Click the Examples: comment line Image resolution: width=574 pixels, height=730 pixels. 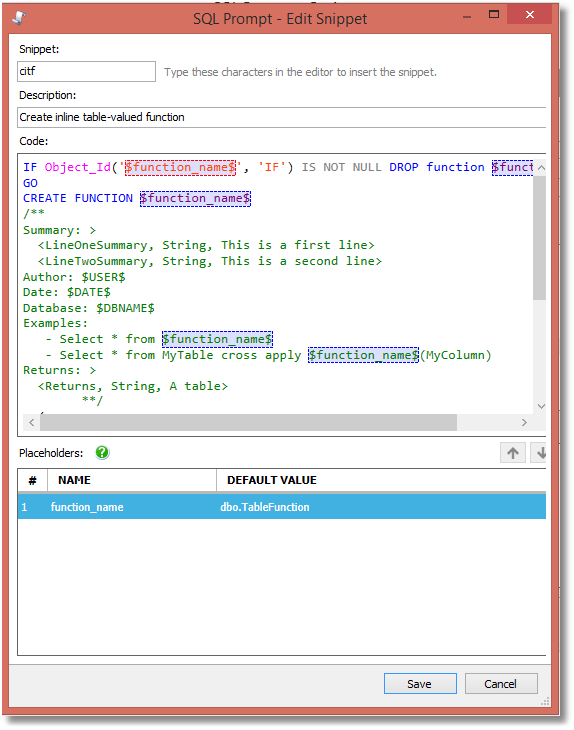click(55, 323)
